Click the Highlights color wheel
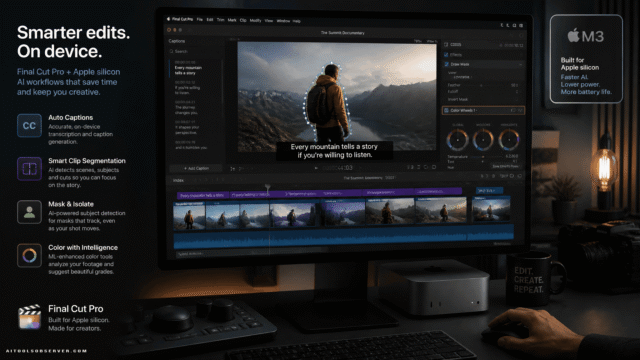 pos(509,140)
